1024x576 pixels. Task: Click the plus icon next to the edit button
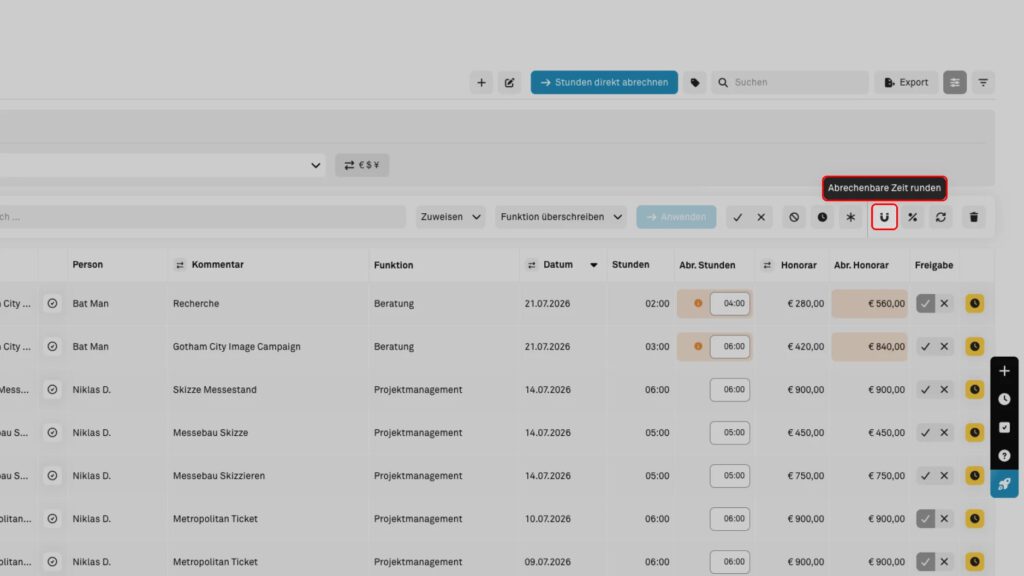481,82
